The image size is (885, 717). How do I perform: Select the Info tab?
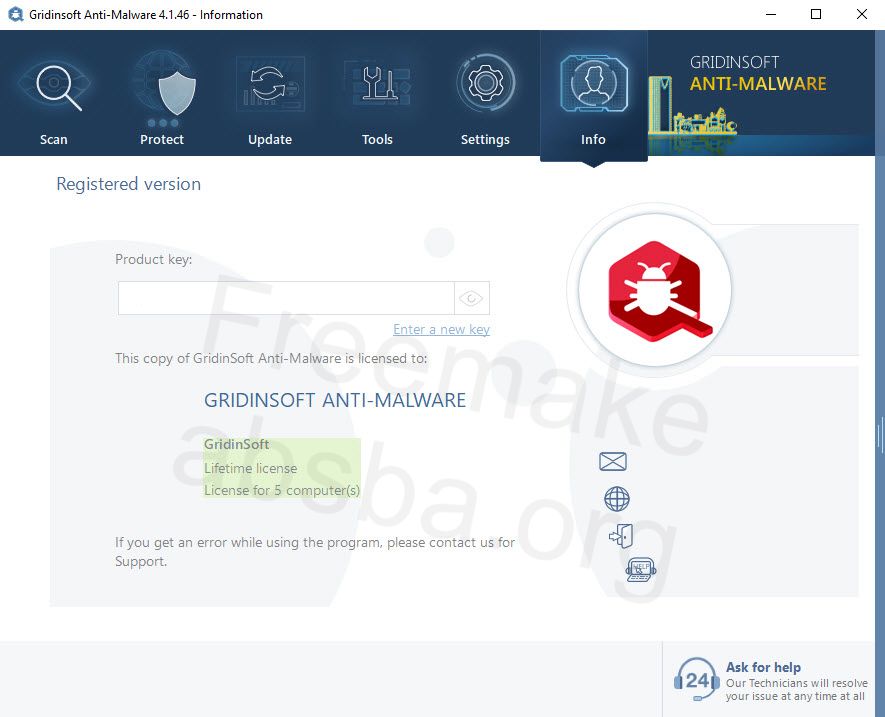(x=593, y=96)
